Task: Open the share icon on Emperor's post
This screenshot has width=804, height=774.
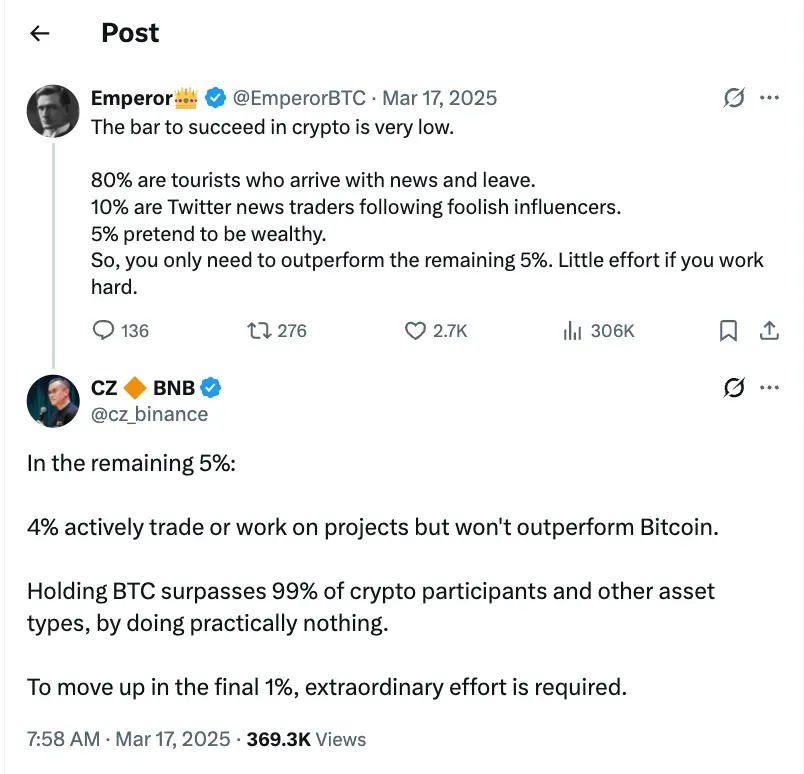Action: point(770,331)
